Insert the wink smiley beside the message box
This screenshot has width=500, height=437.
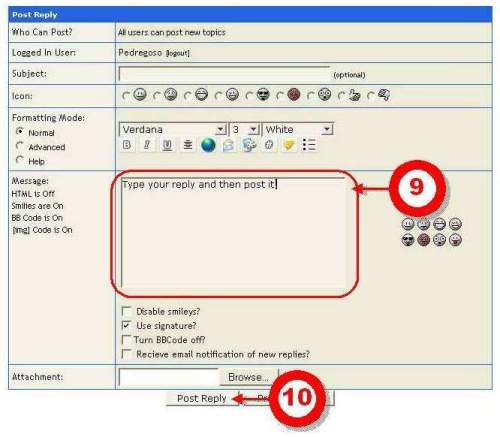click(455, 224)
